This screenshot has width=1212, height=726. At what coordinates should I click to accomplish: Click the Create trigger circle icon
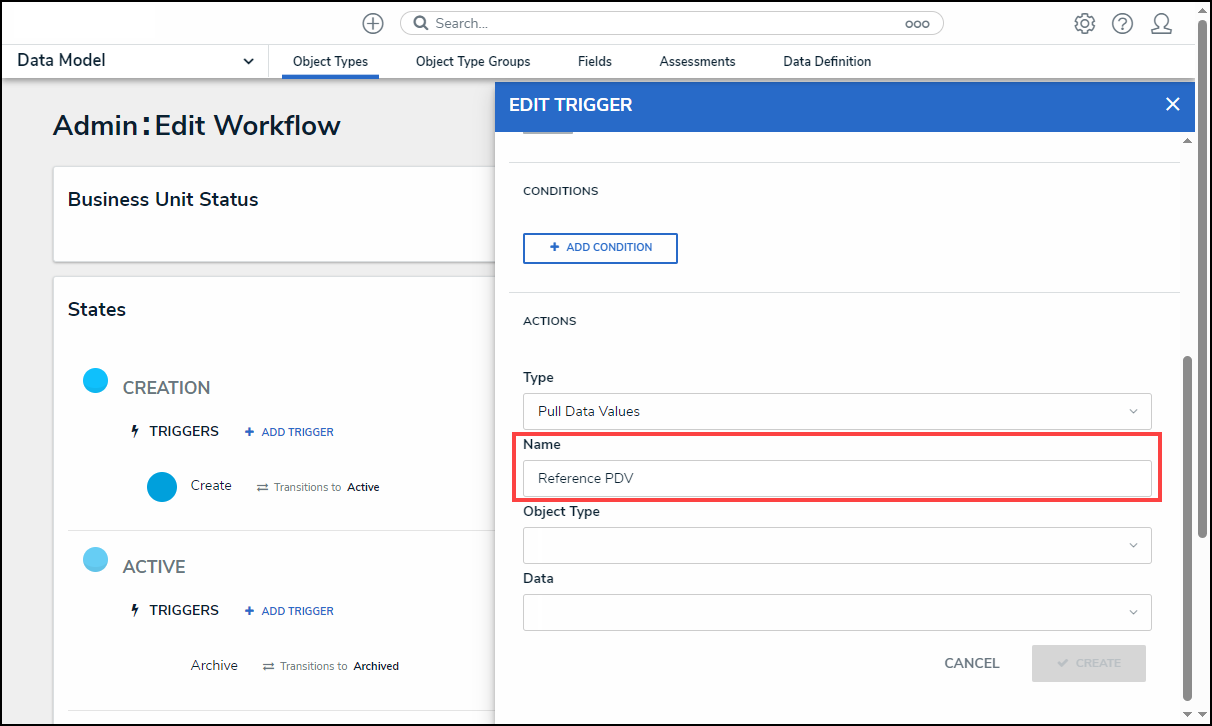pyautogui.click(x=162, y=487)
